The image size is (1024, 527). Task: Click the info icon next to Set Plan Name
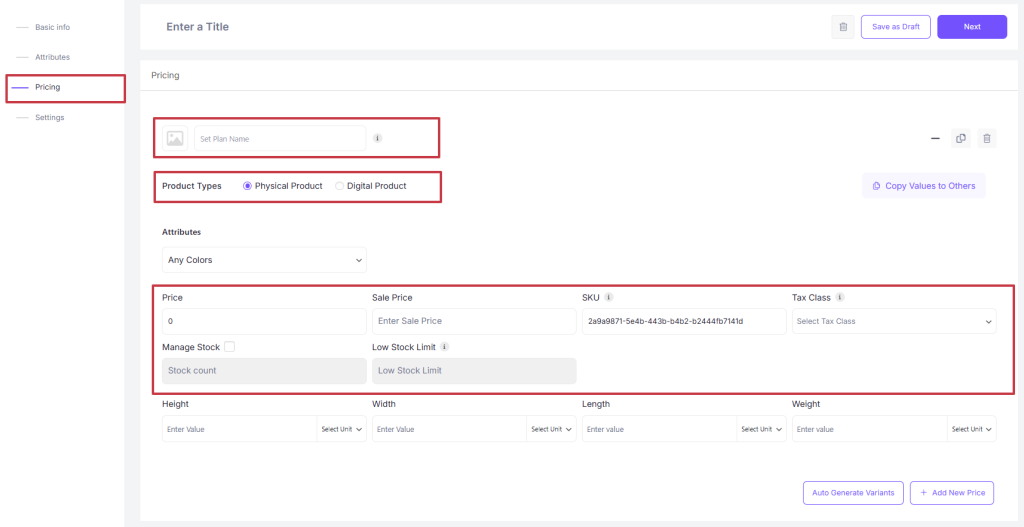(377, 138)
